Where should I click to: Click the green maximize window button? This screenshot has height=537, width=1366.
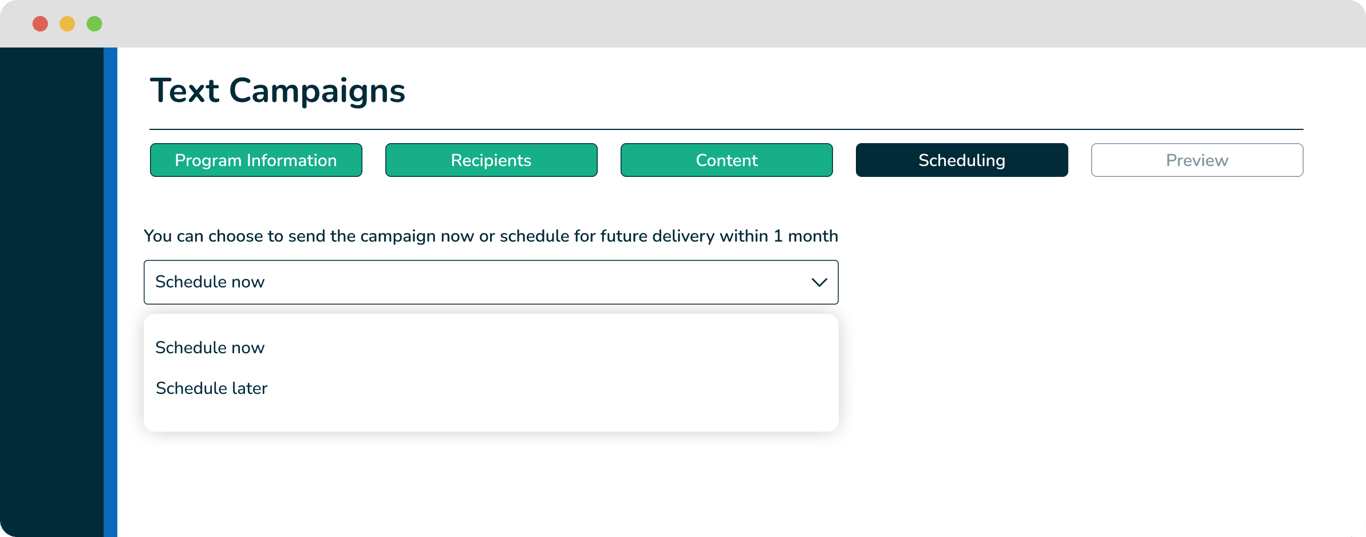click(94, 24)
